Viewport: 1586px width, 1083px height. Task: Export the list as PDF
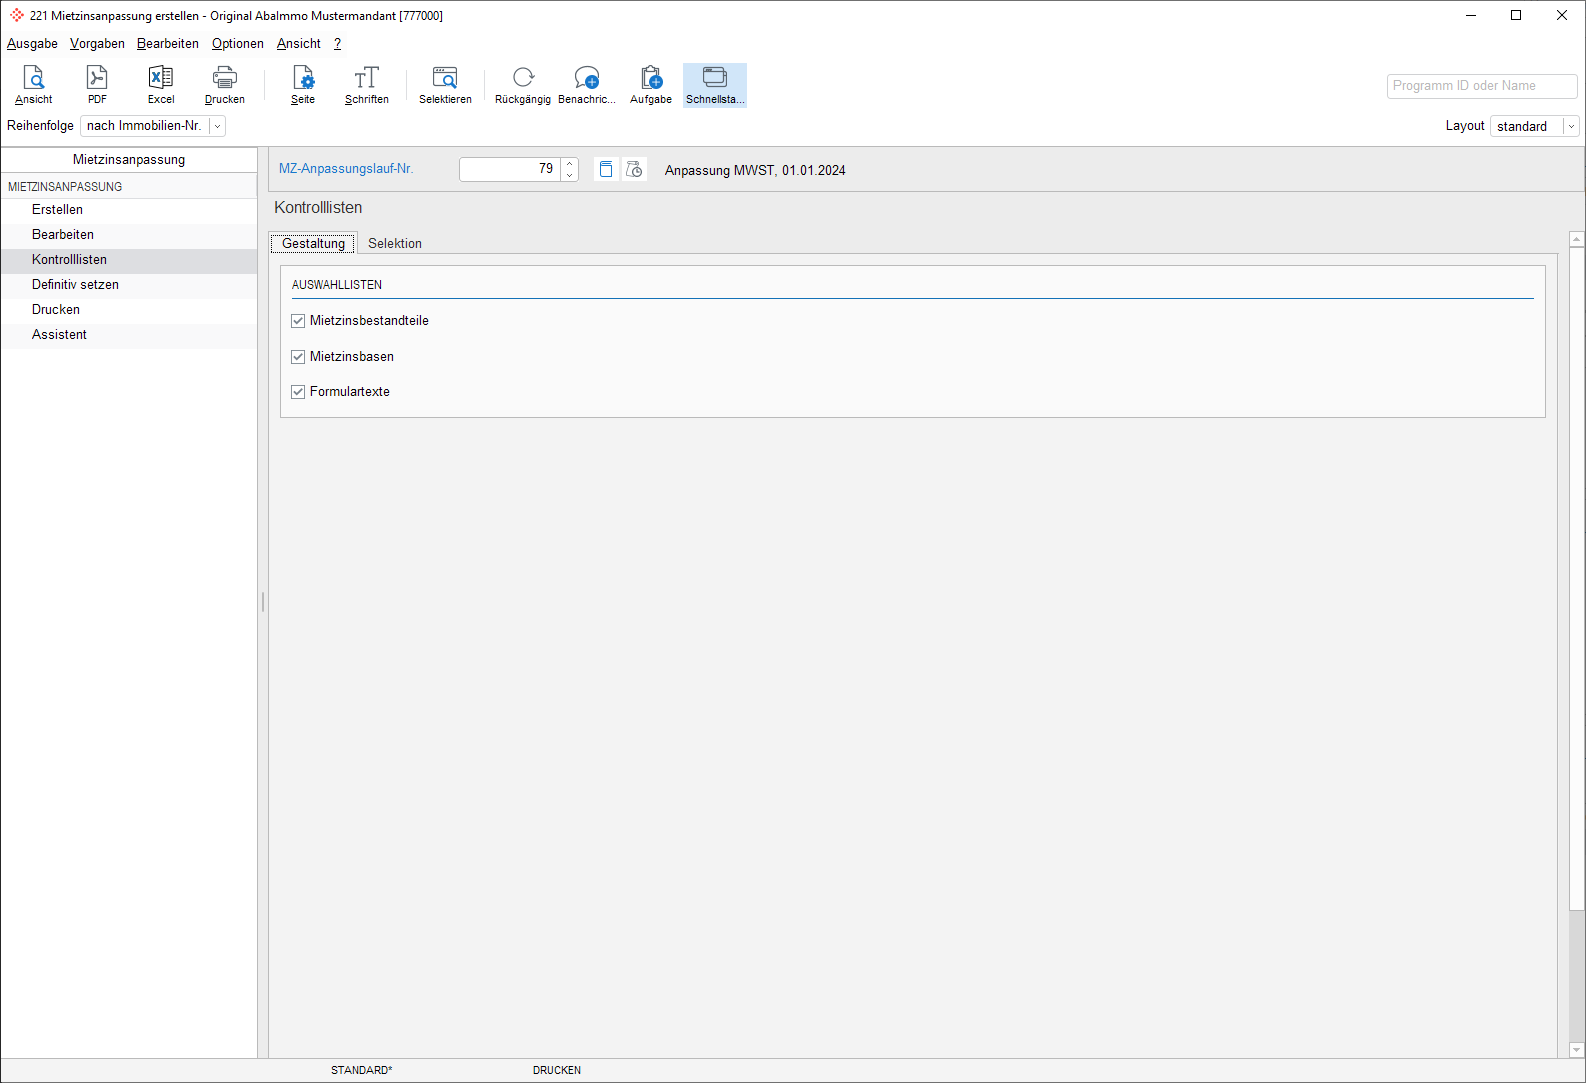coord(97,85)
